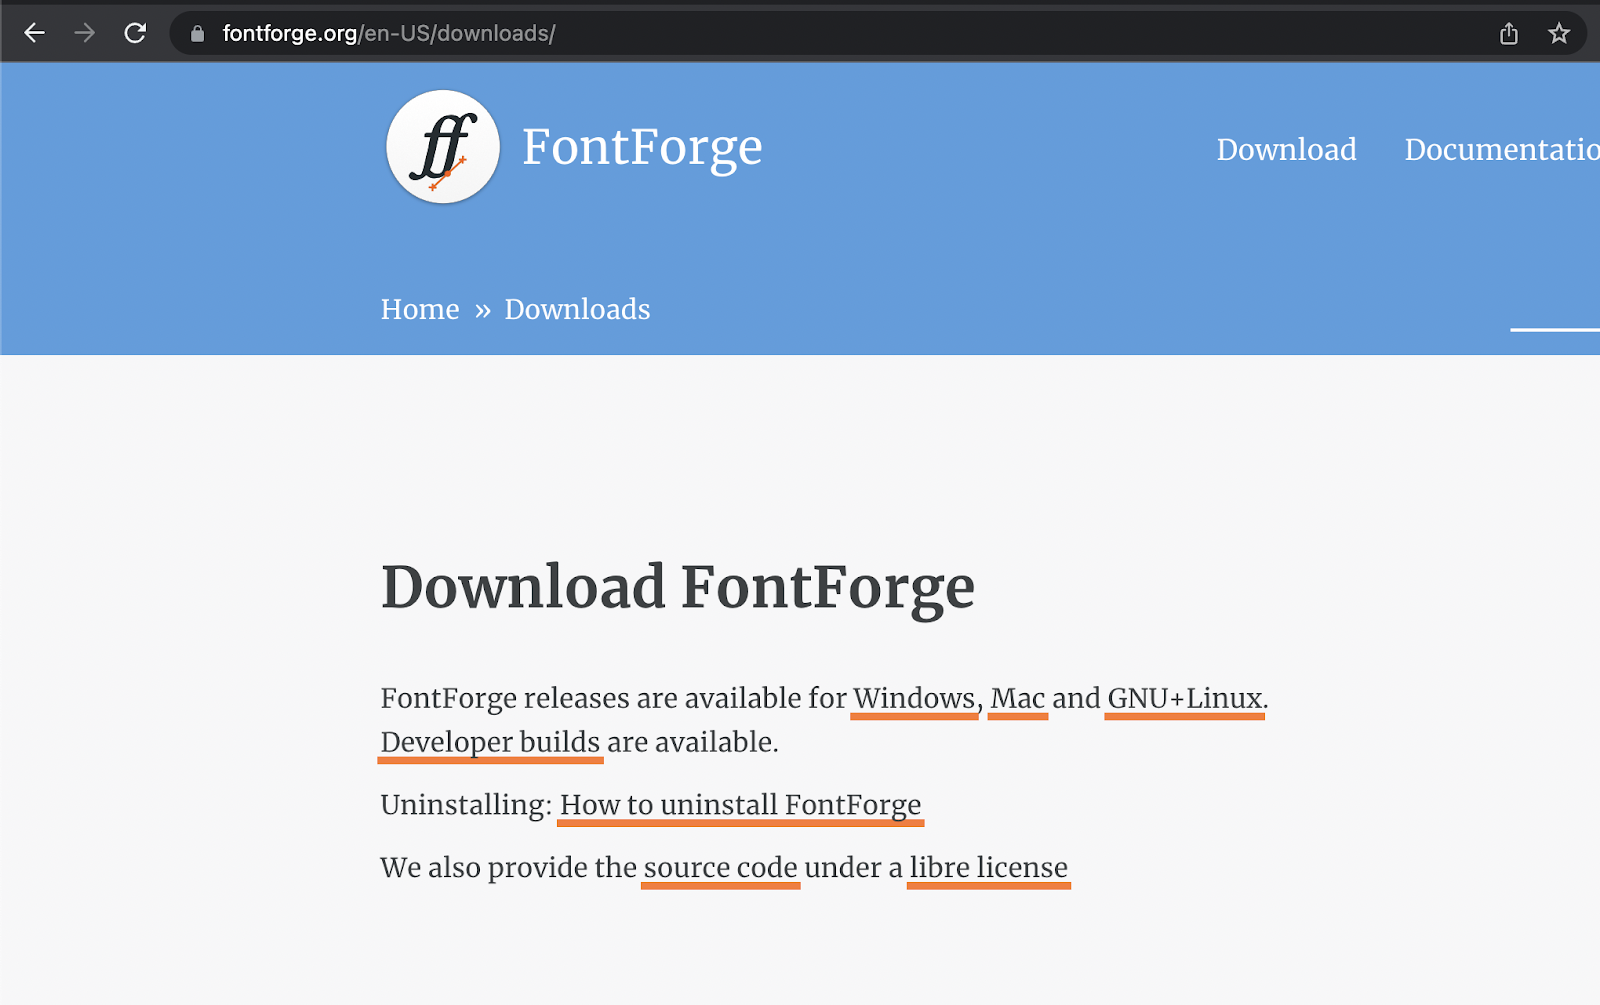Click the Downloads breadcrumb
The image size is (1600, 1005).
coord(577,309)
